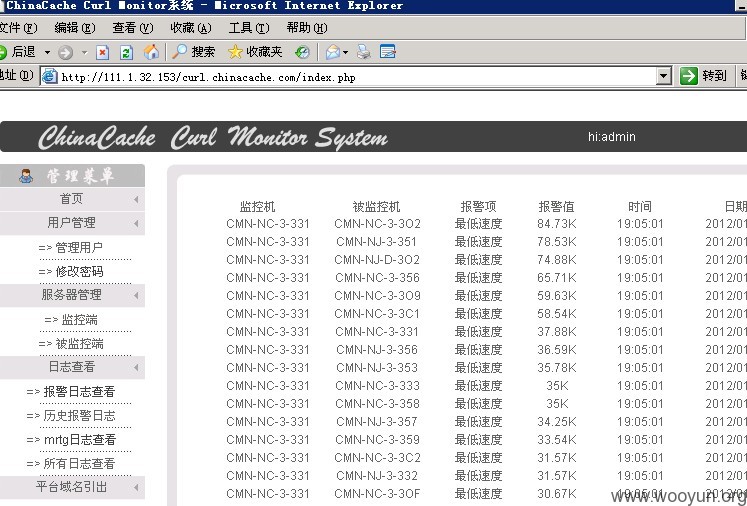The width and height of the screenshot is (747, 506).
Task: Select the 用户管理 sidebar heading
Action: pos(71,223)
